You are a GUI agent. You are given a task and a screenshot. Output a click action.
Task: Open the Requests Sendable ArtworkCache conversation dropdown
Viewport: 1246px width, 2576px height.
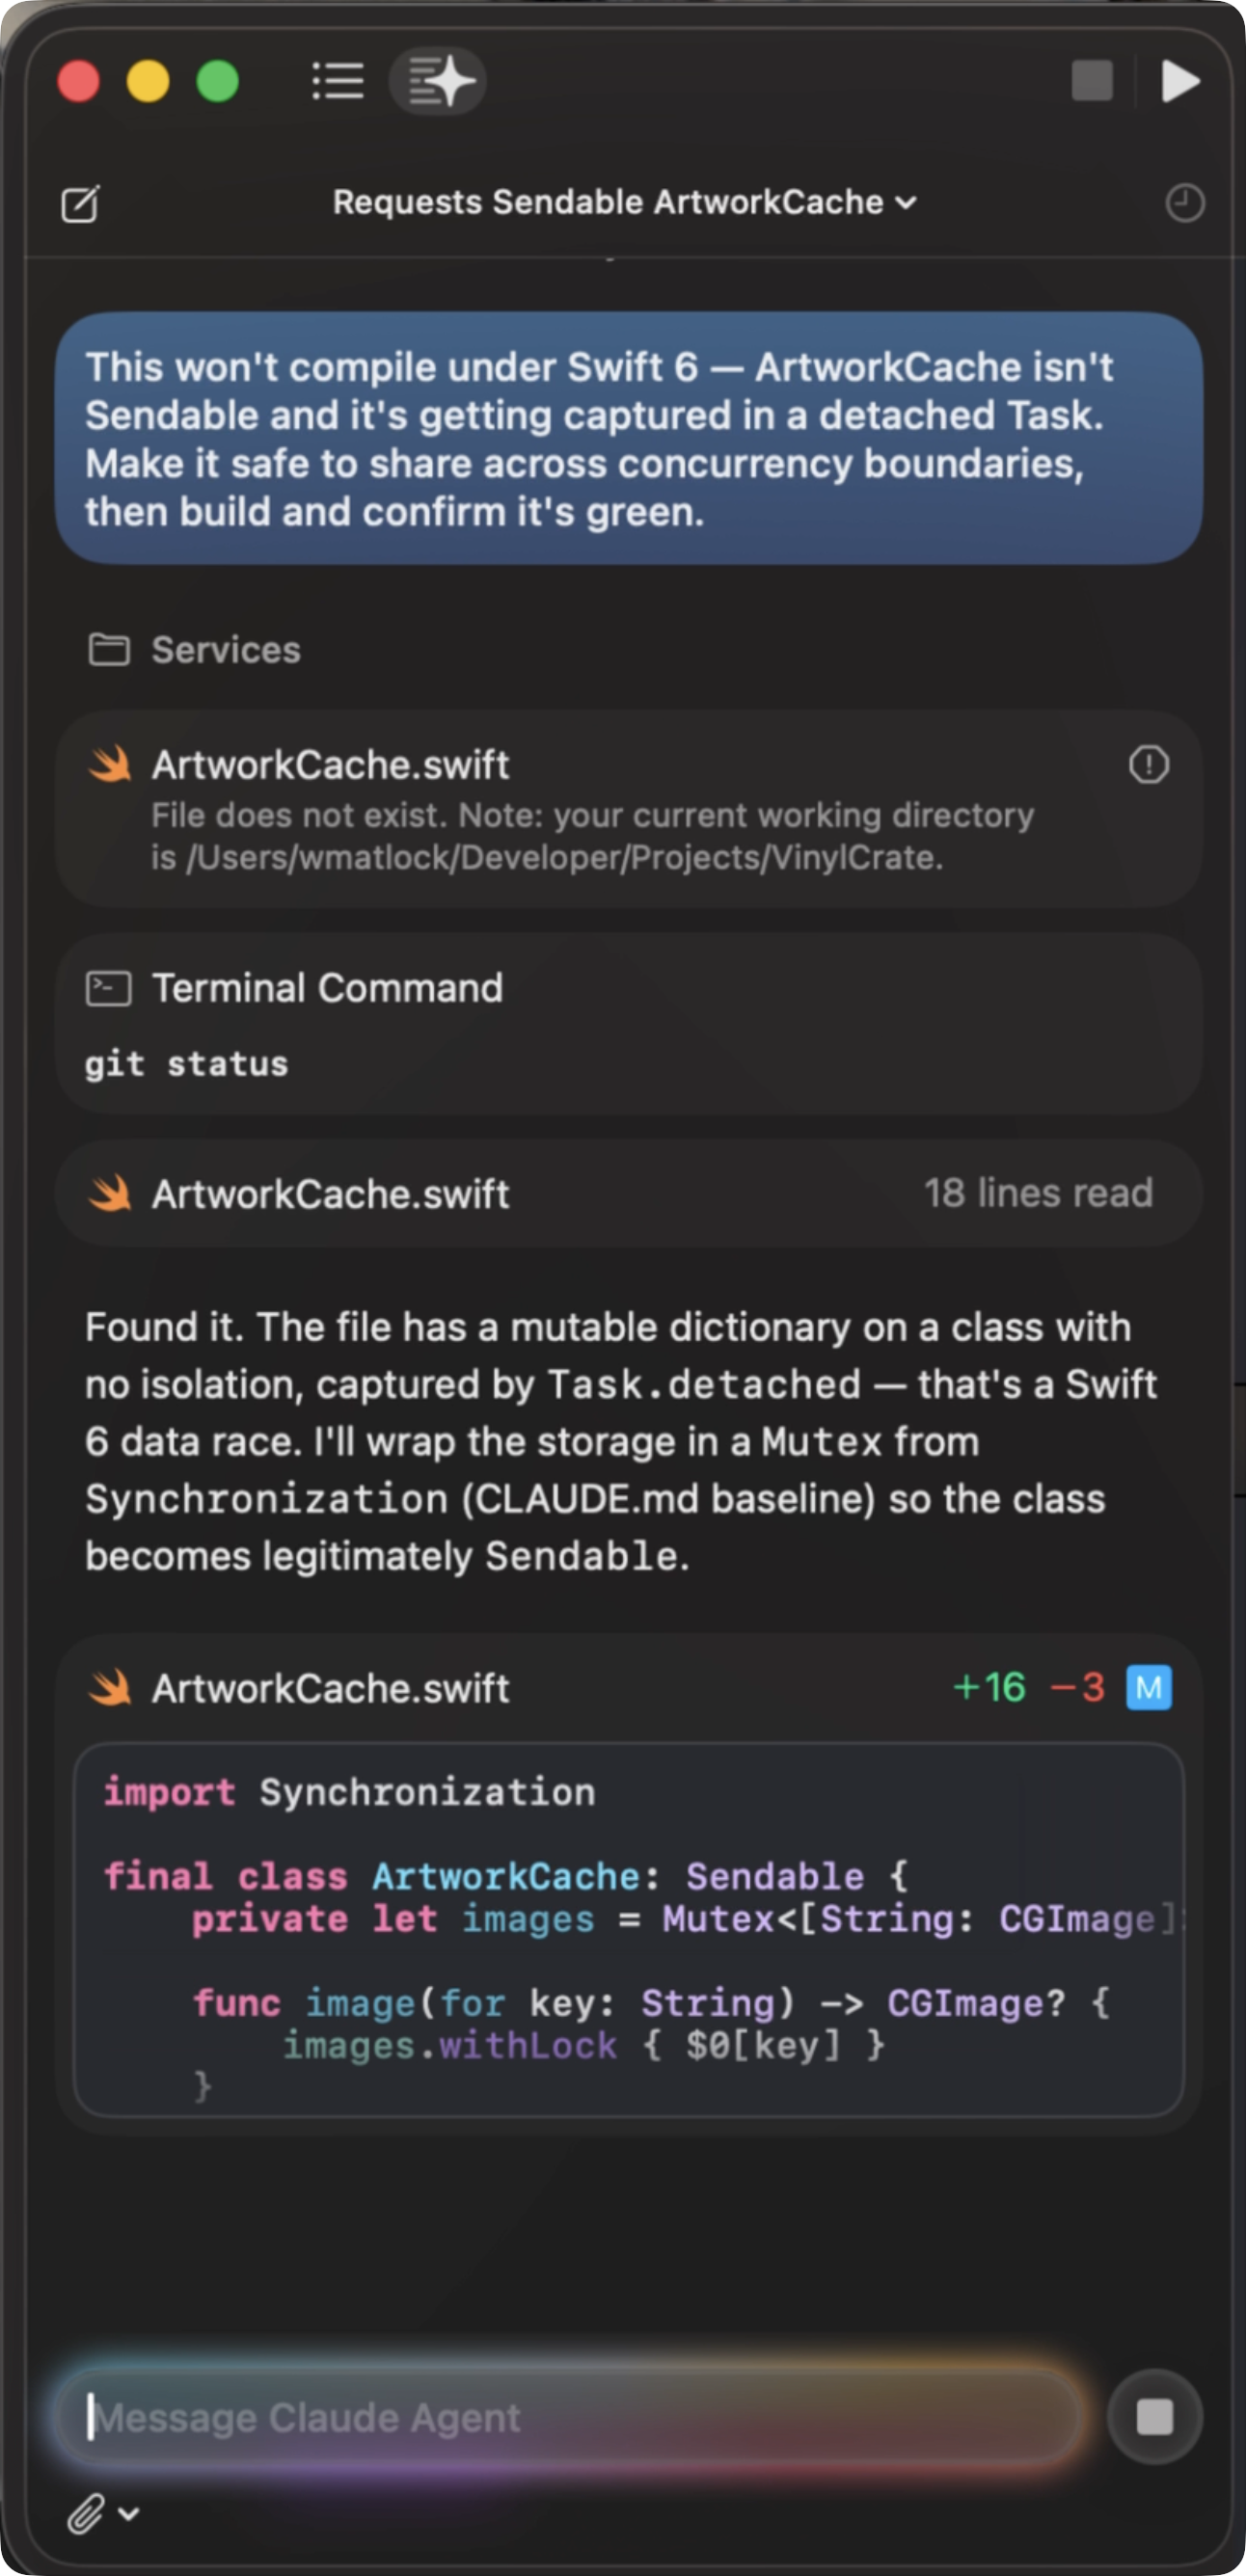(624, 202)
